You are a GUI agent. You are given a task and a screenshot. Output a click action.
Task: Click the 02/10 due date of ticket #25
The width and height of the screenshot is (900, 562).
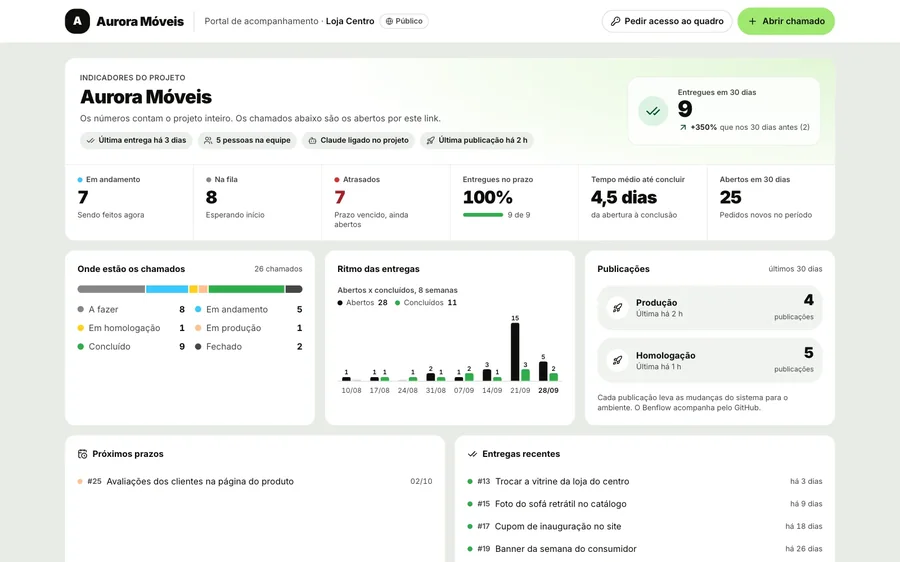pyautogui.click(x=421, y=481)
